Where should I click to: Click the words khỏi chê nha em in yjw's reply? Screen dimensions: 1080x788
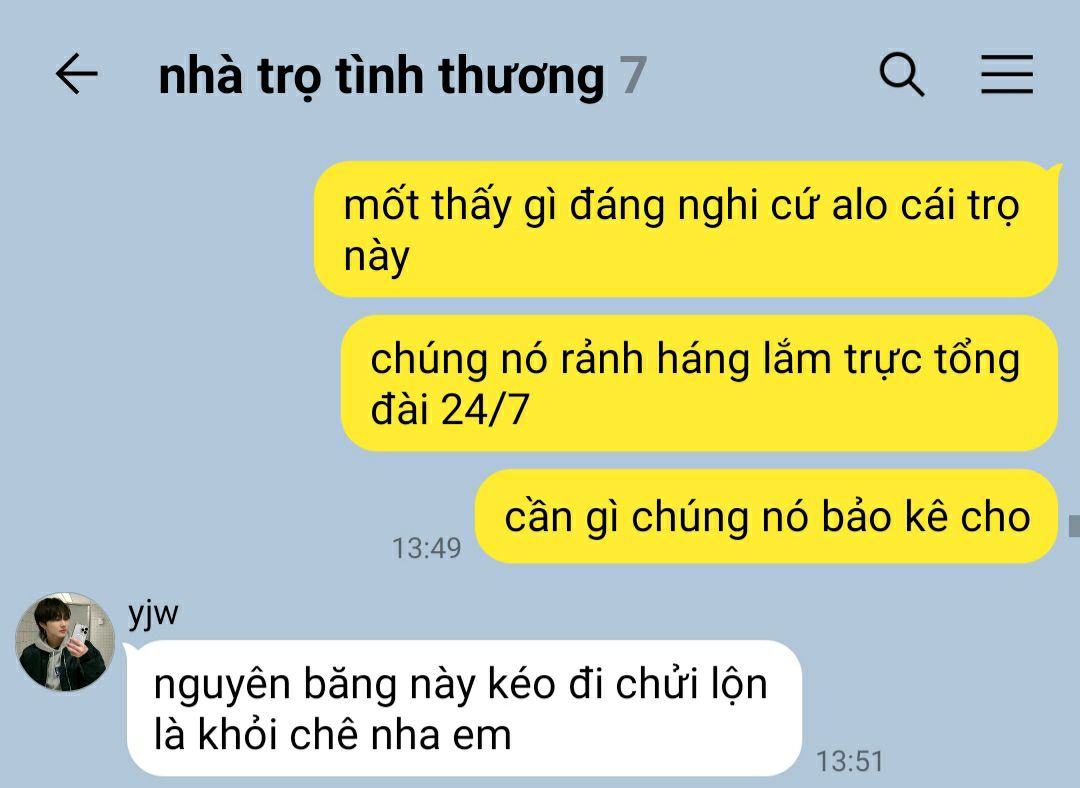[354, 734]
